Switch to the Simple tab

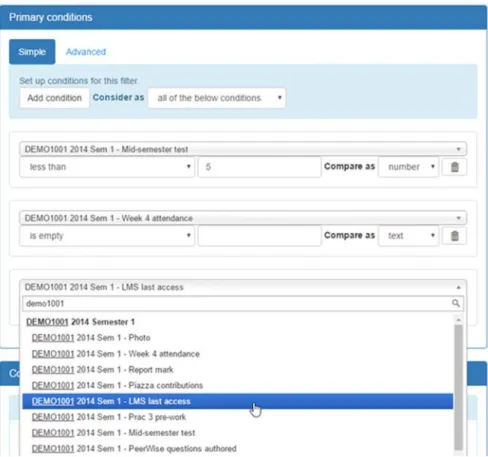coord(32,52)
